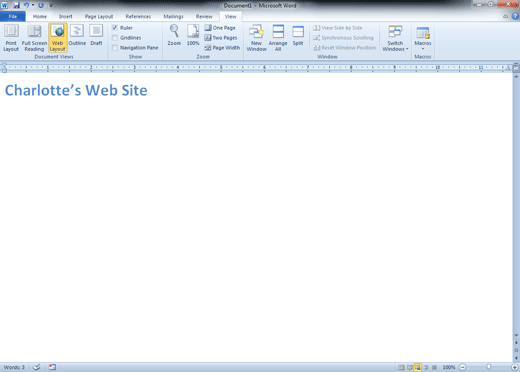This screenshot has height=372, width=520.
Task: Click the zoom slider handle in status bar
Action: pyautogui.click(x=488, y=367)
